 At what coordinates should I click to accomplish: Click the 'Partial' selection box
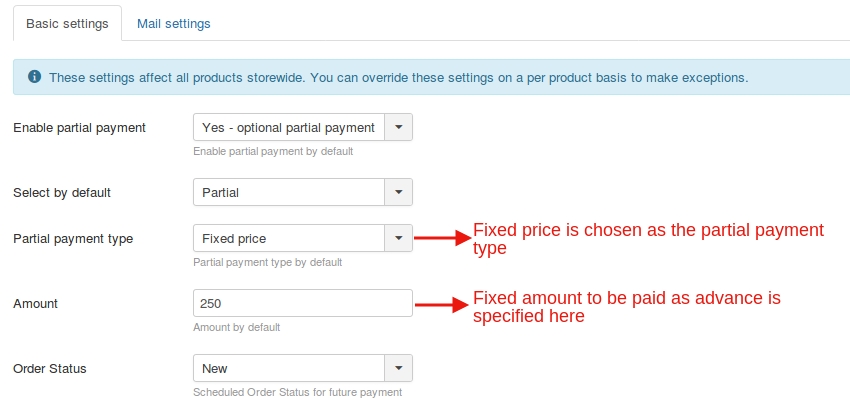click(288, 192)
